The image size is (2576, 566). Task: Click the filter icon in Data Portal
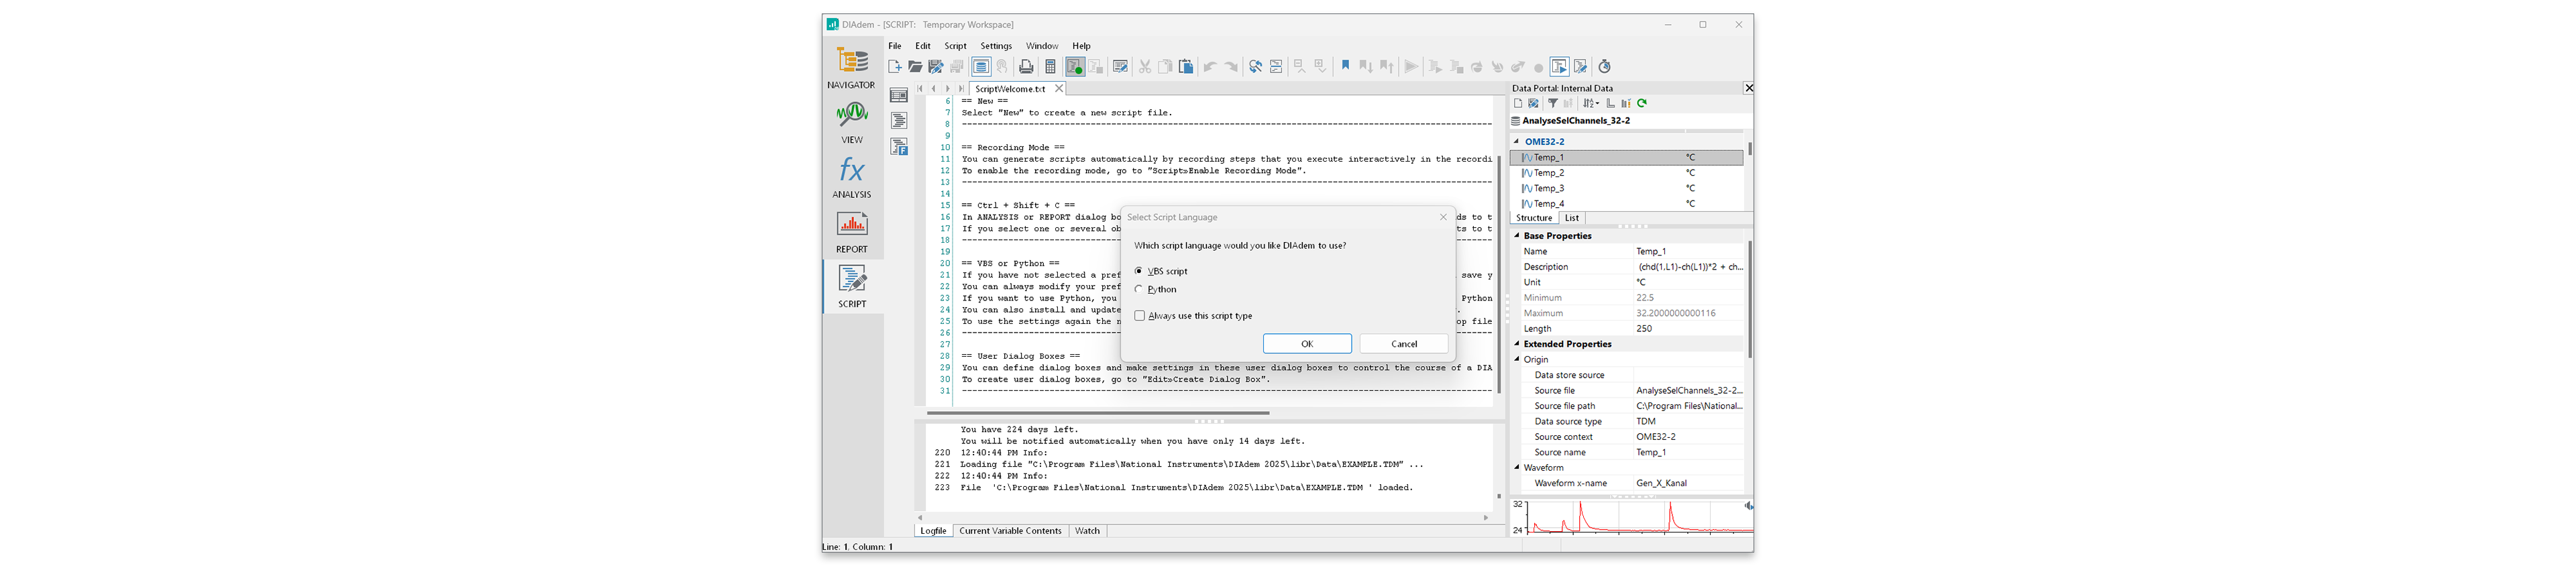point(1553,103)
